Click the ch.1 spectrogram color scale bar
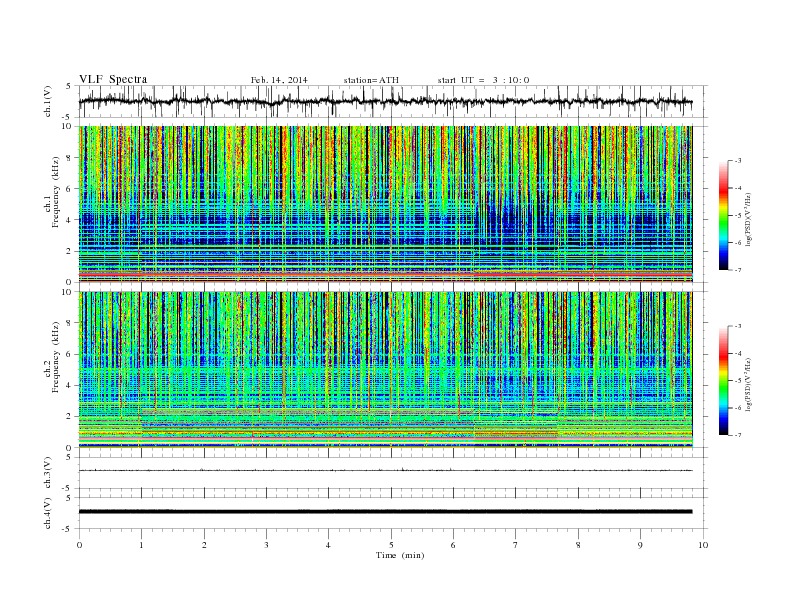The width and height of the screenshot is (792, 612). (723, 216)
